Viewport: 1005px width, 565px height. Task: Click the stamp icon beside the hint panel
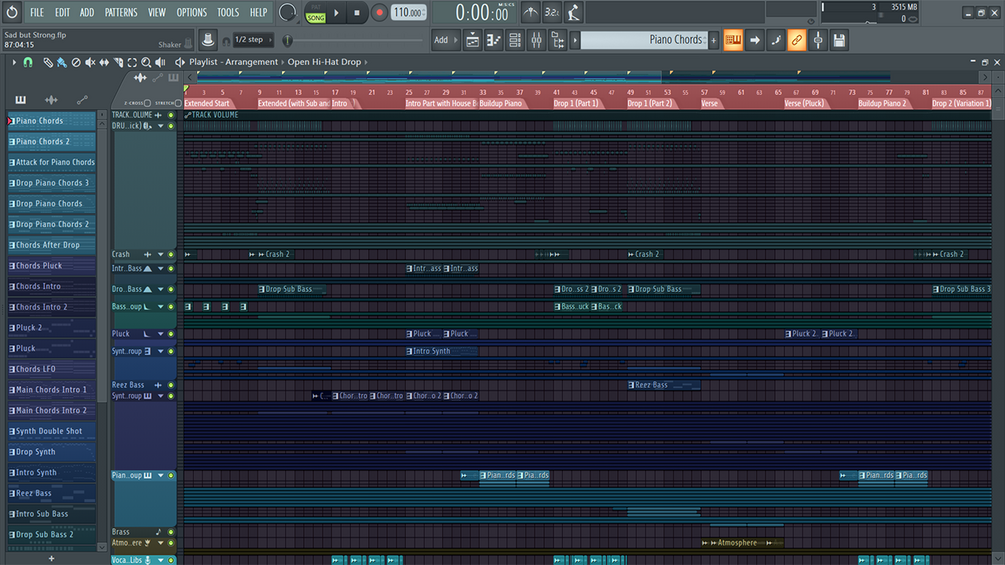point(208,40)
